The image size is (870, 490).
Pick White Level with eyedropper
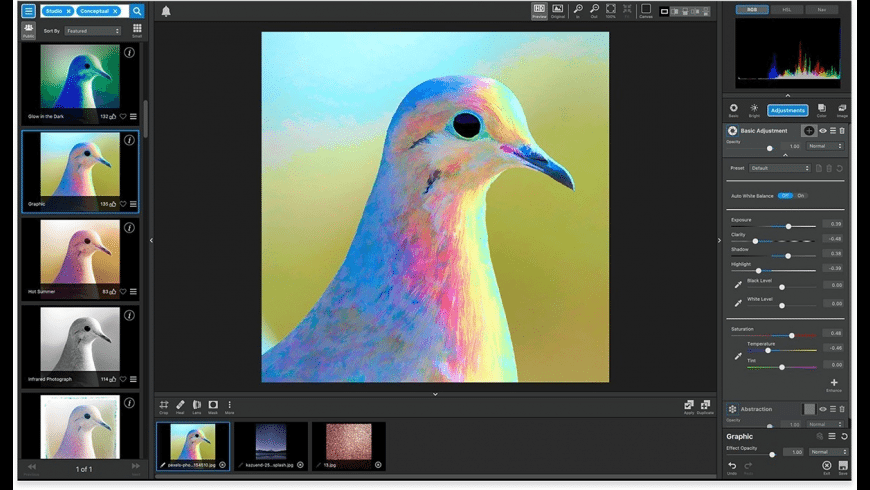[x=738, y=303]
